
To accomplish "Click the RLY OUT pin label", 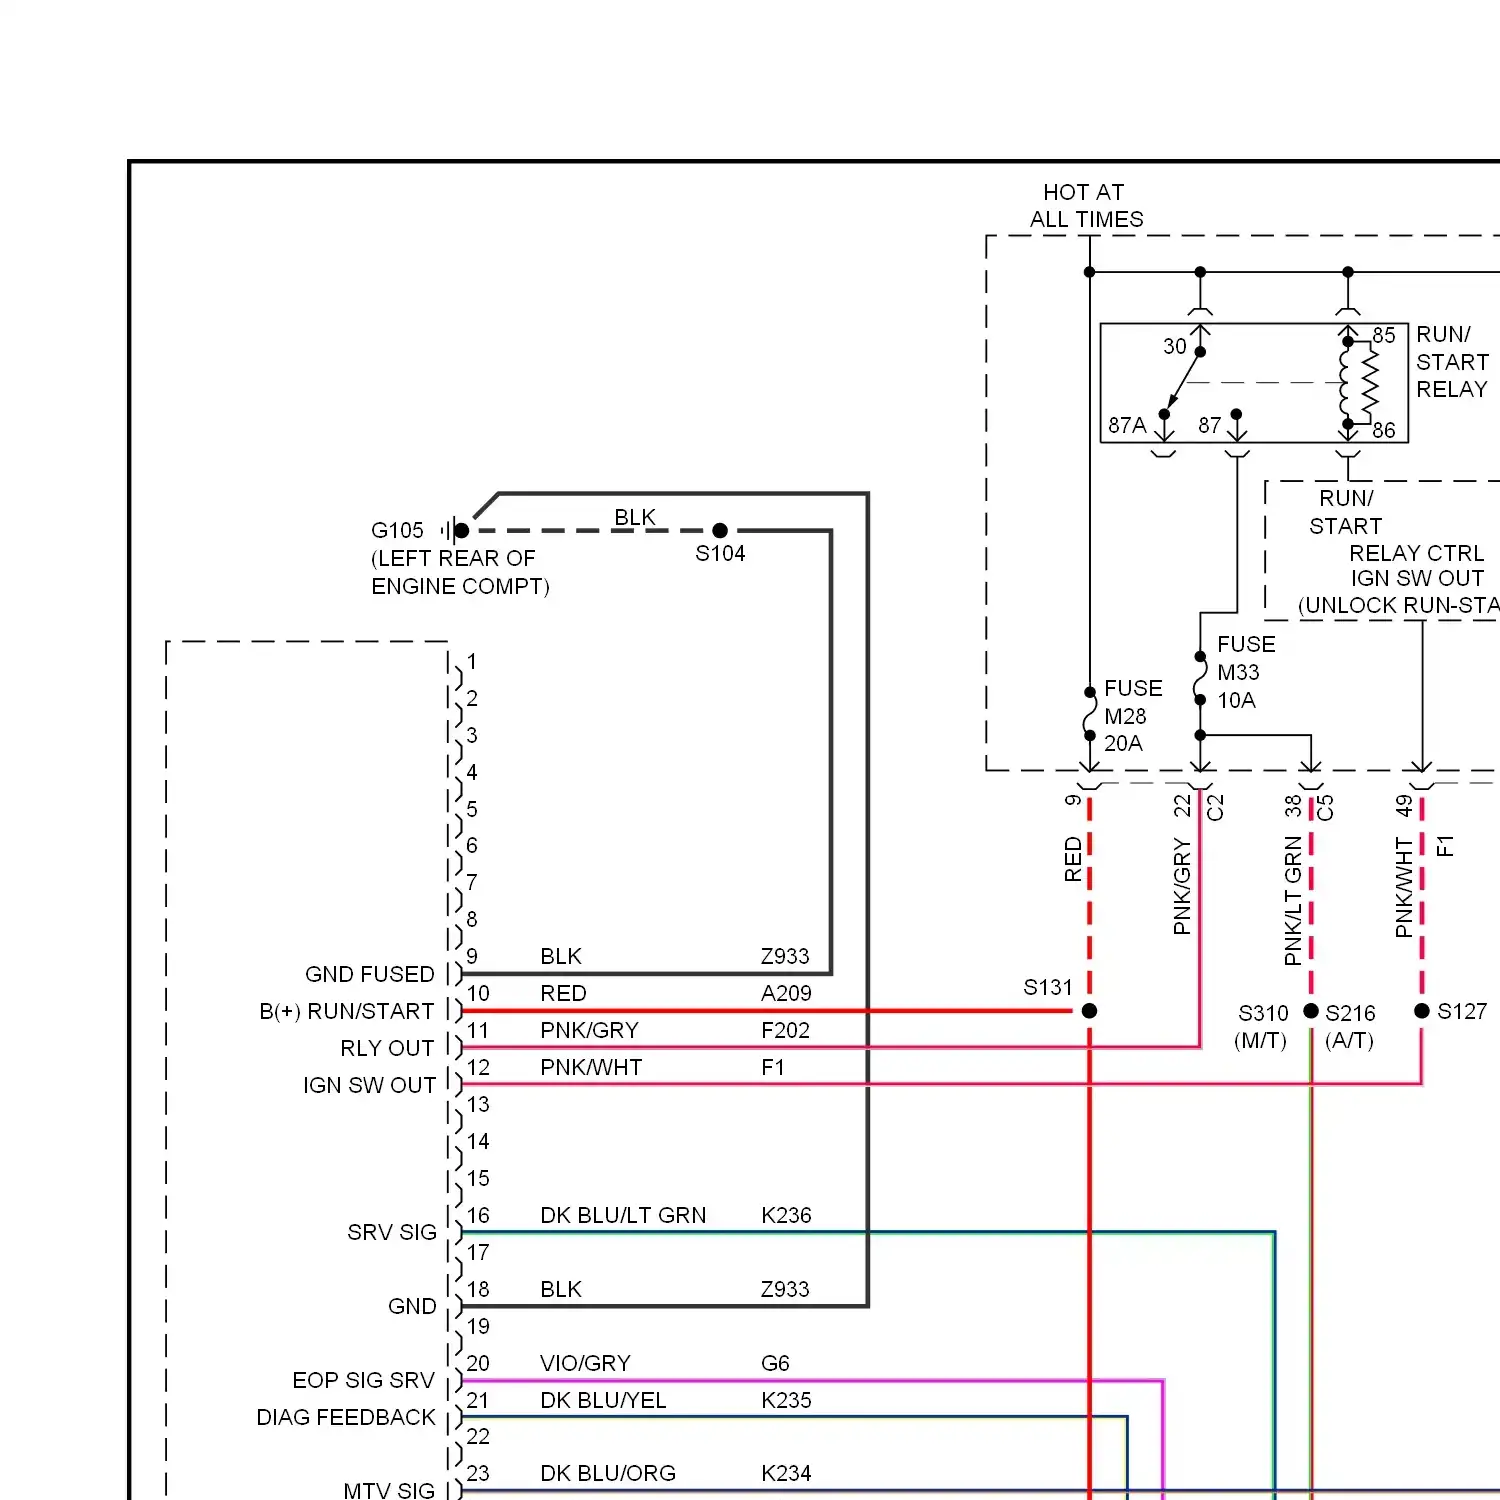I will 388,1048.
